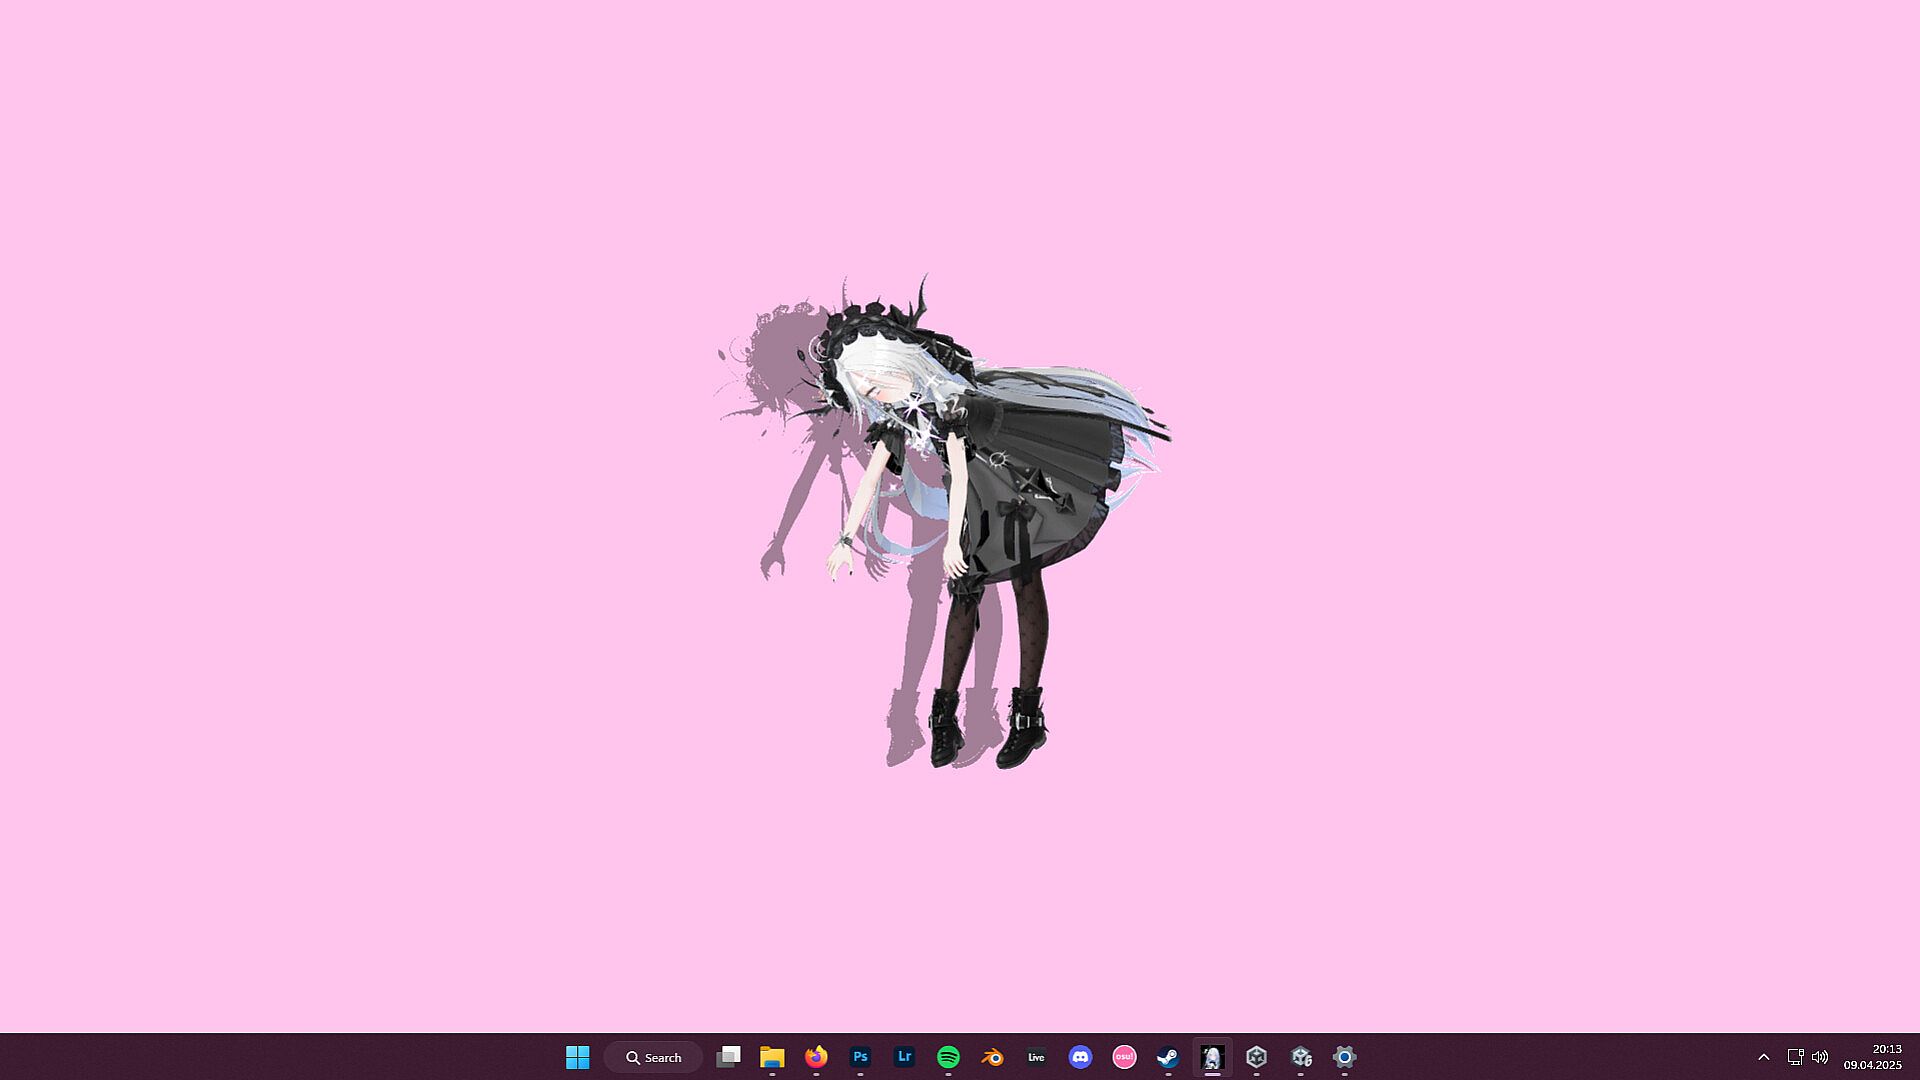Open volume control from system tray
The width and height of the screenshot is (1920, 1080).
click(x=1820, y=1057)
